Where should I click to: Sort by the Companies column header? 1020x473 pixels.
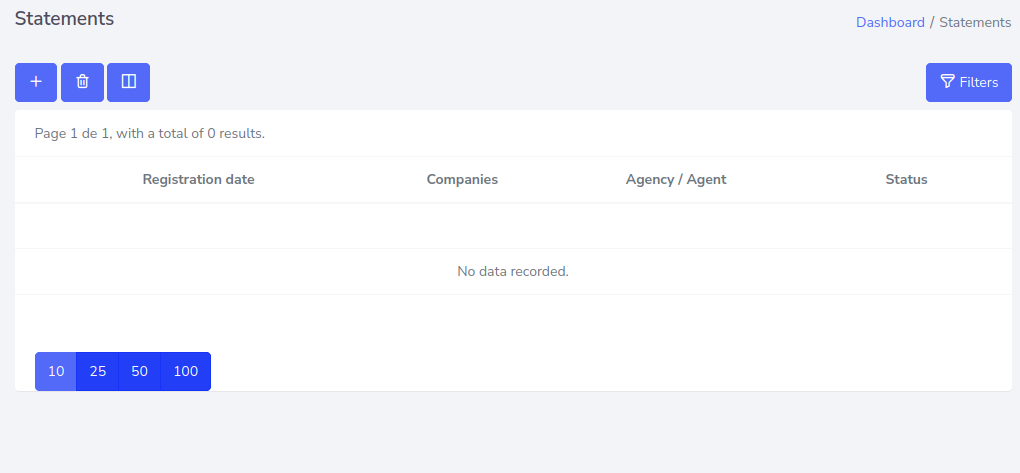[x=462, y=180]
